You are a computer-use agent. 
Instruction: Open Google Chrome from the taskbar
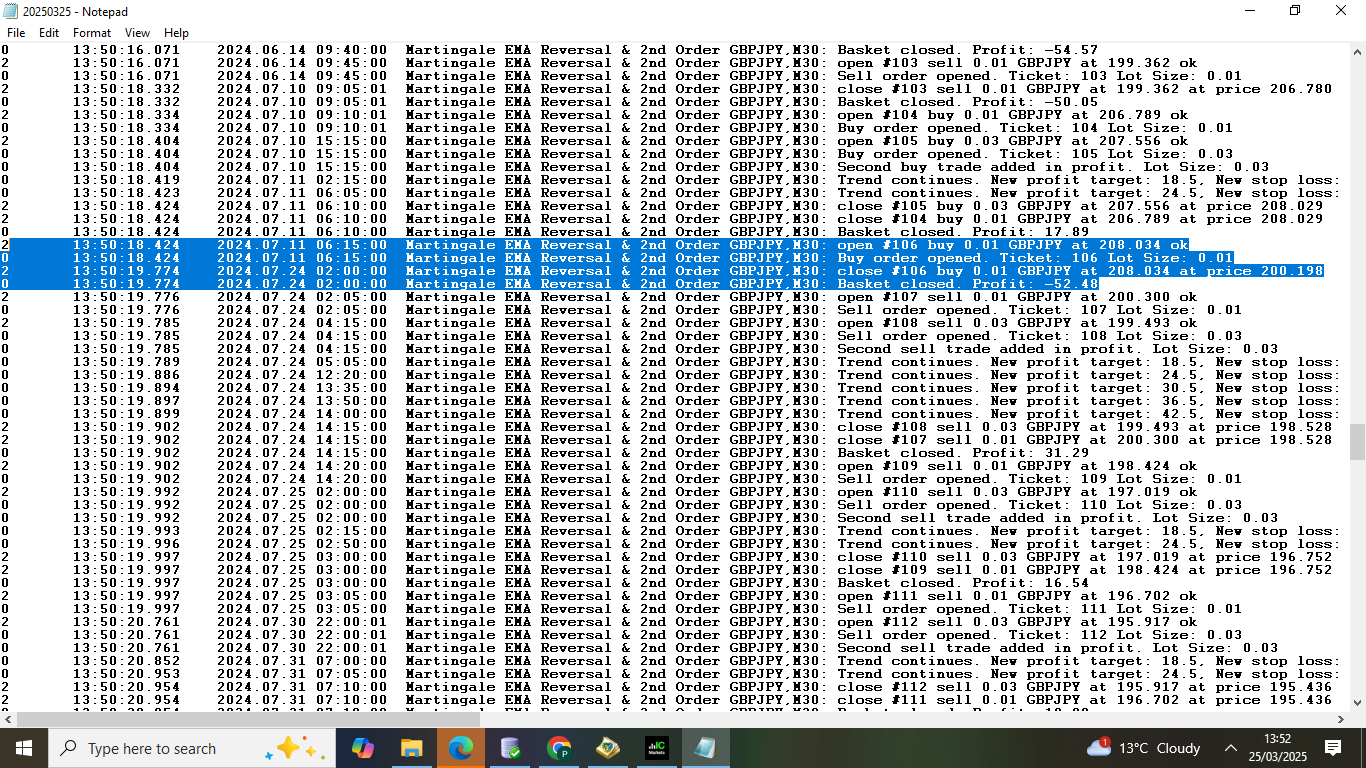558,748
